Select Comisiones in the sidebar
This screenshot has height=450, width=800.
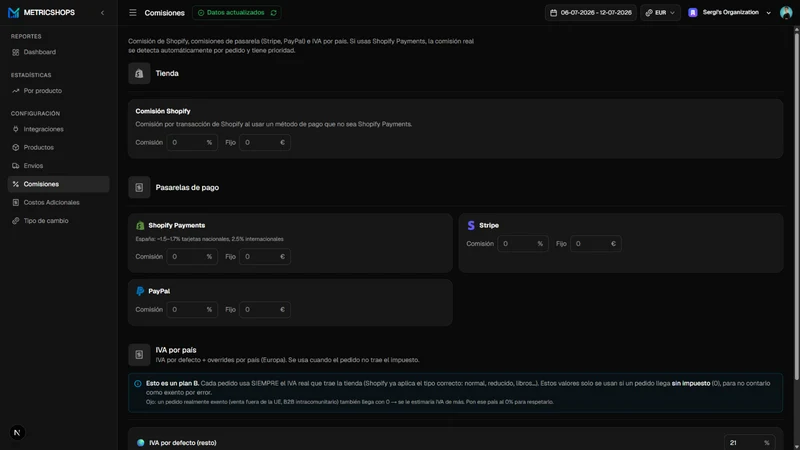(x=58, y=184)
